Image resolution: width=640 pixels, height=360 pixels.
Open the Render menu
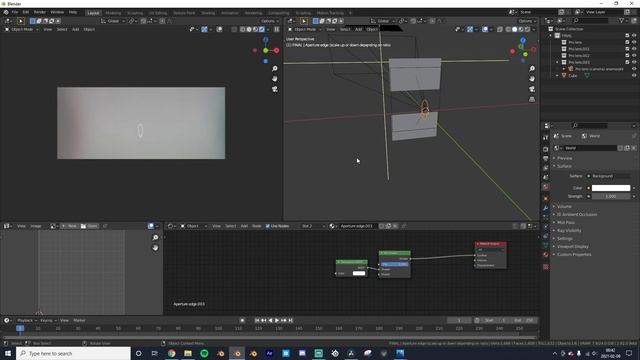pos(40,12)
